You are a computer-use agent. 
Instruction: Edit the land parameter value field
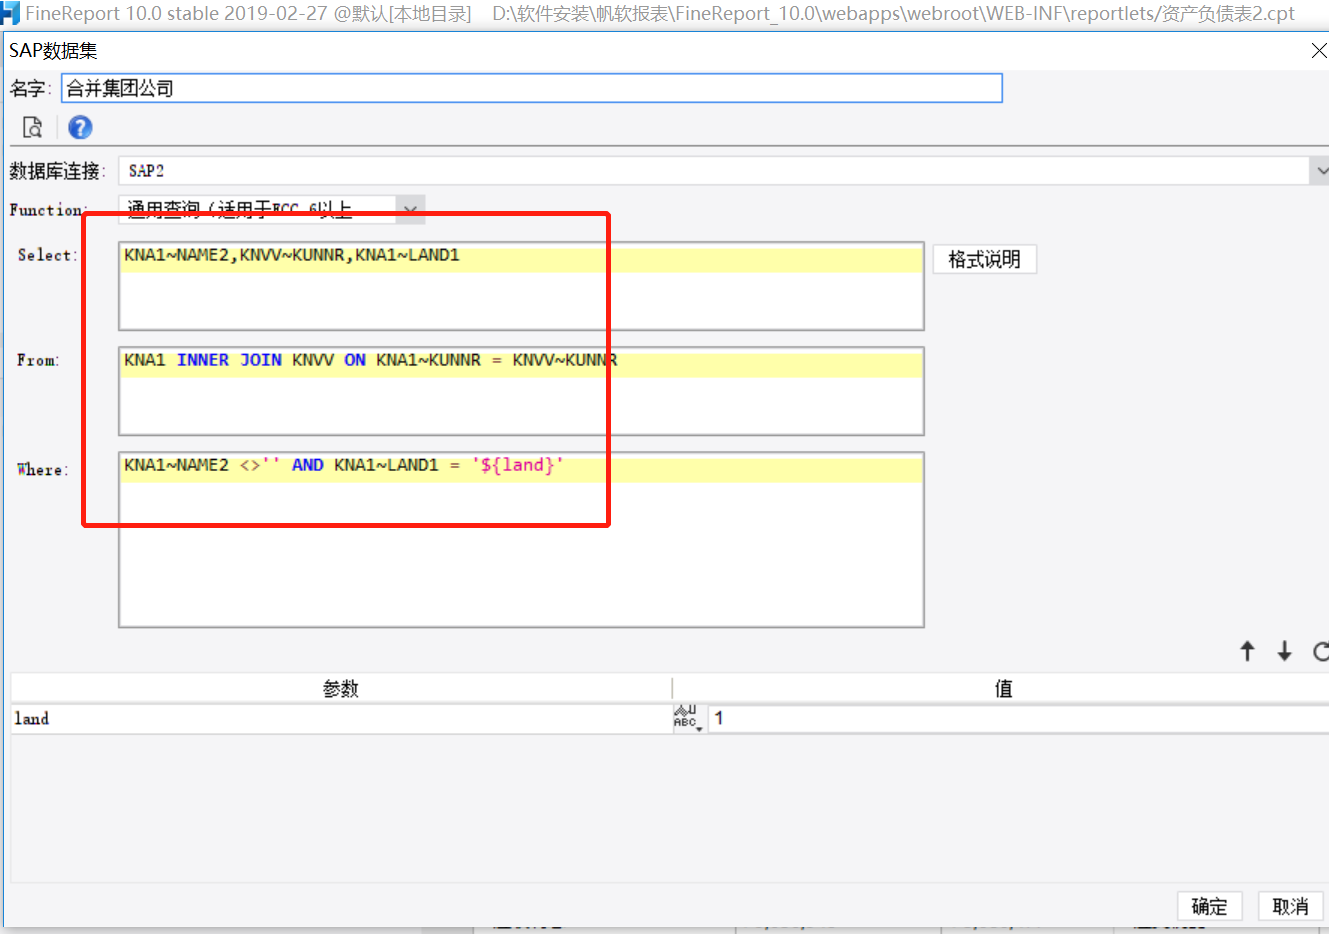[1018, 718]
